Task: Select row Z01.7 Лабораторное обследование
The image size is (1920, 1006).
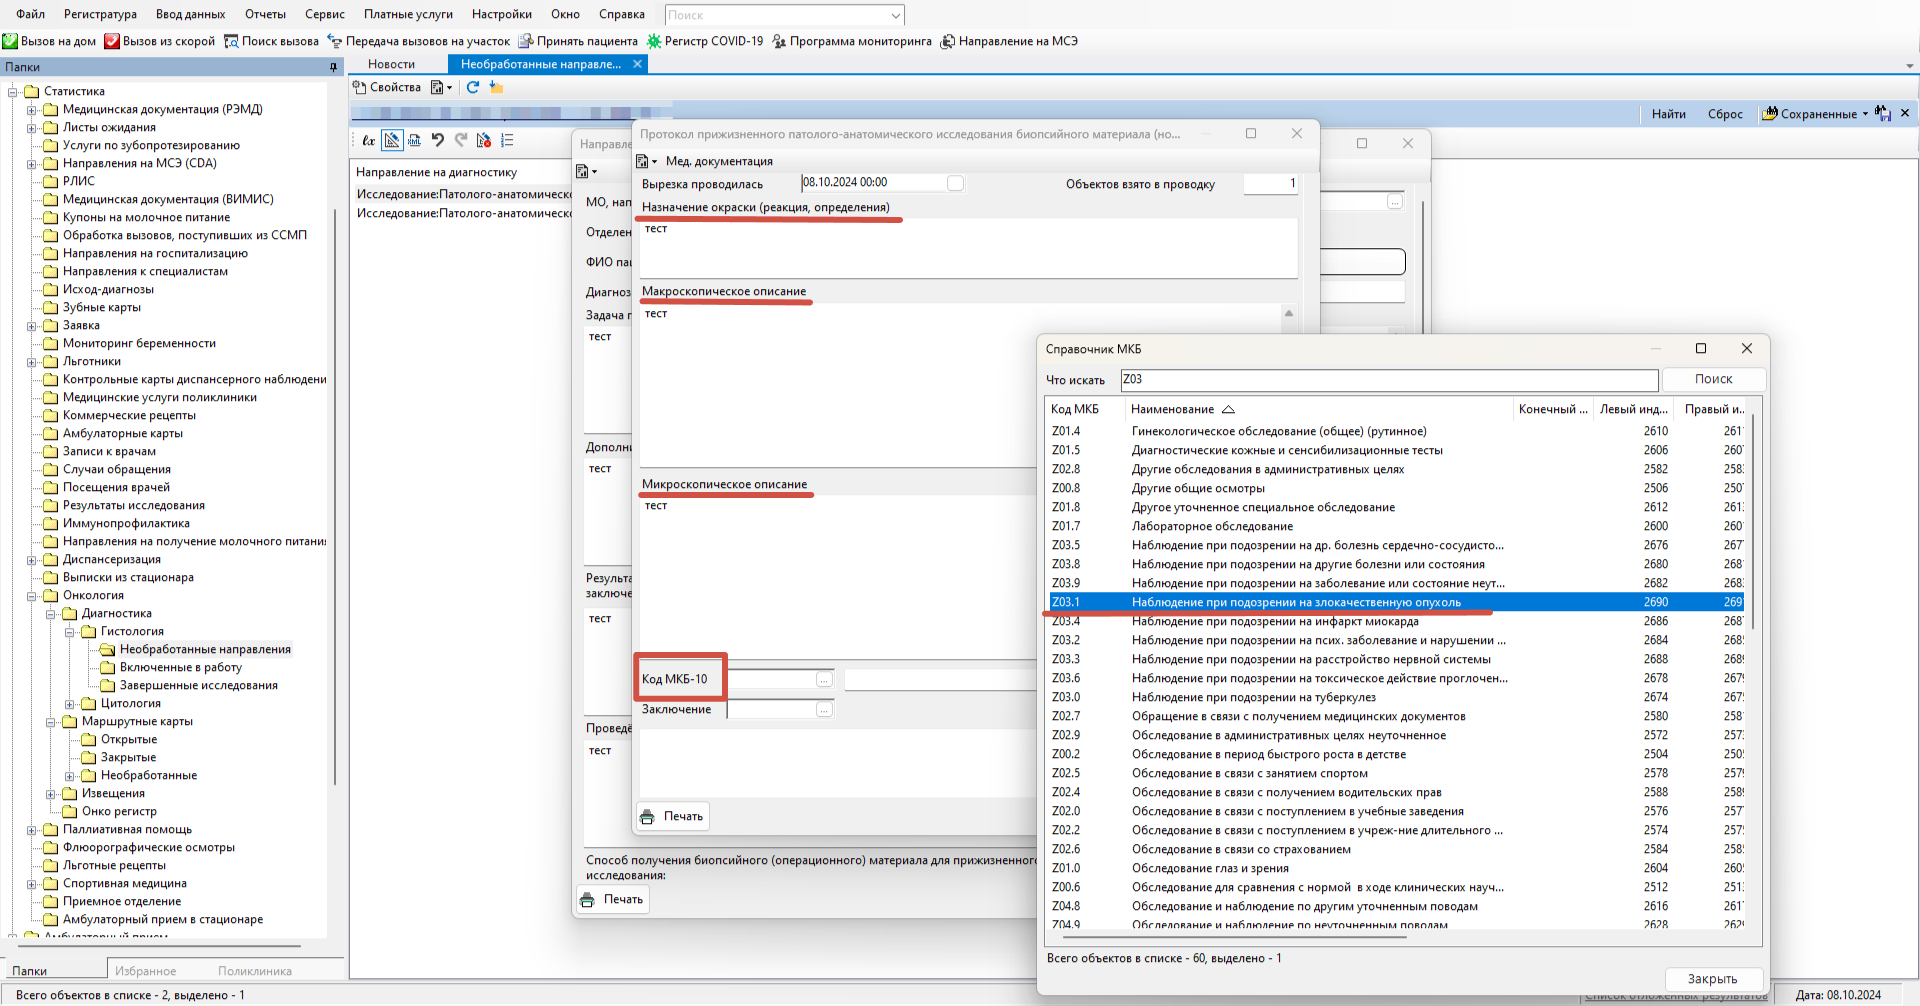Action: pos(1396,526)
